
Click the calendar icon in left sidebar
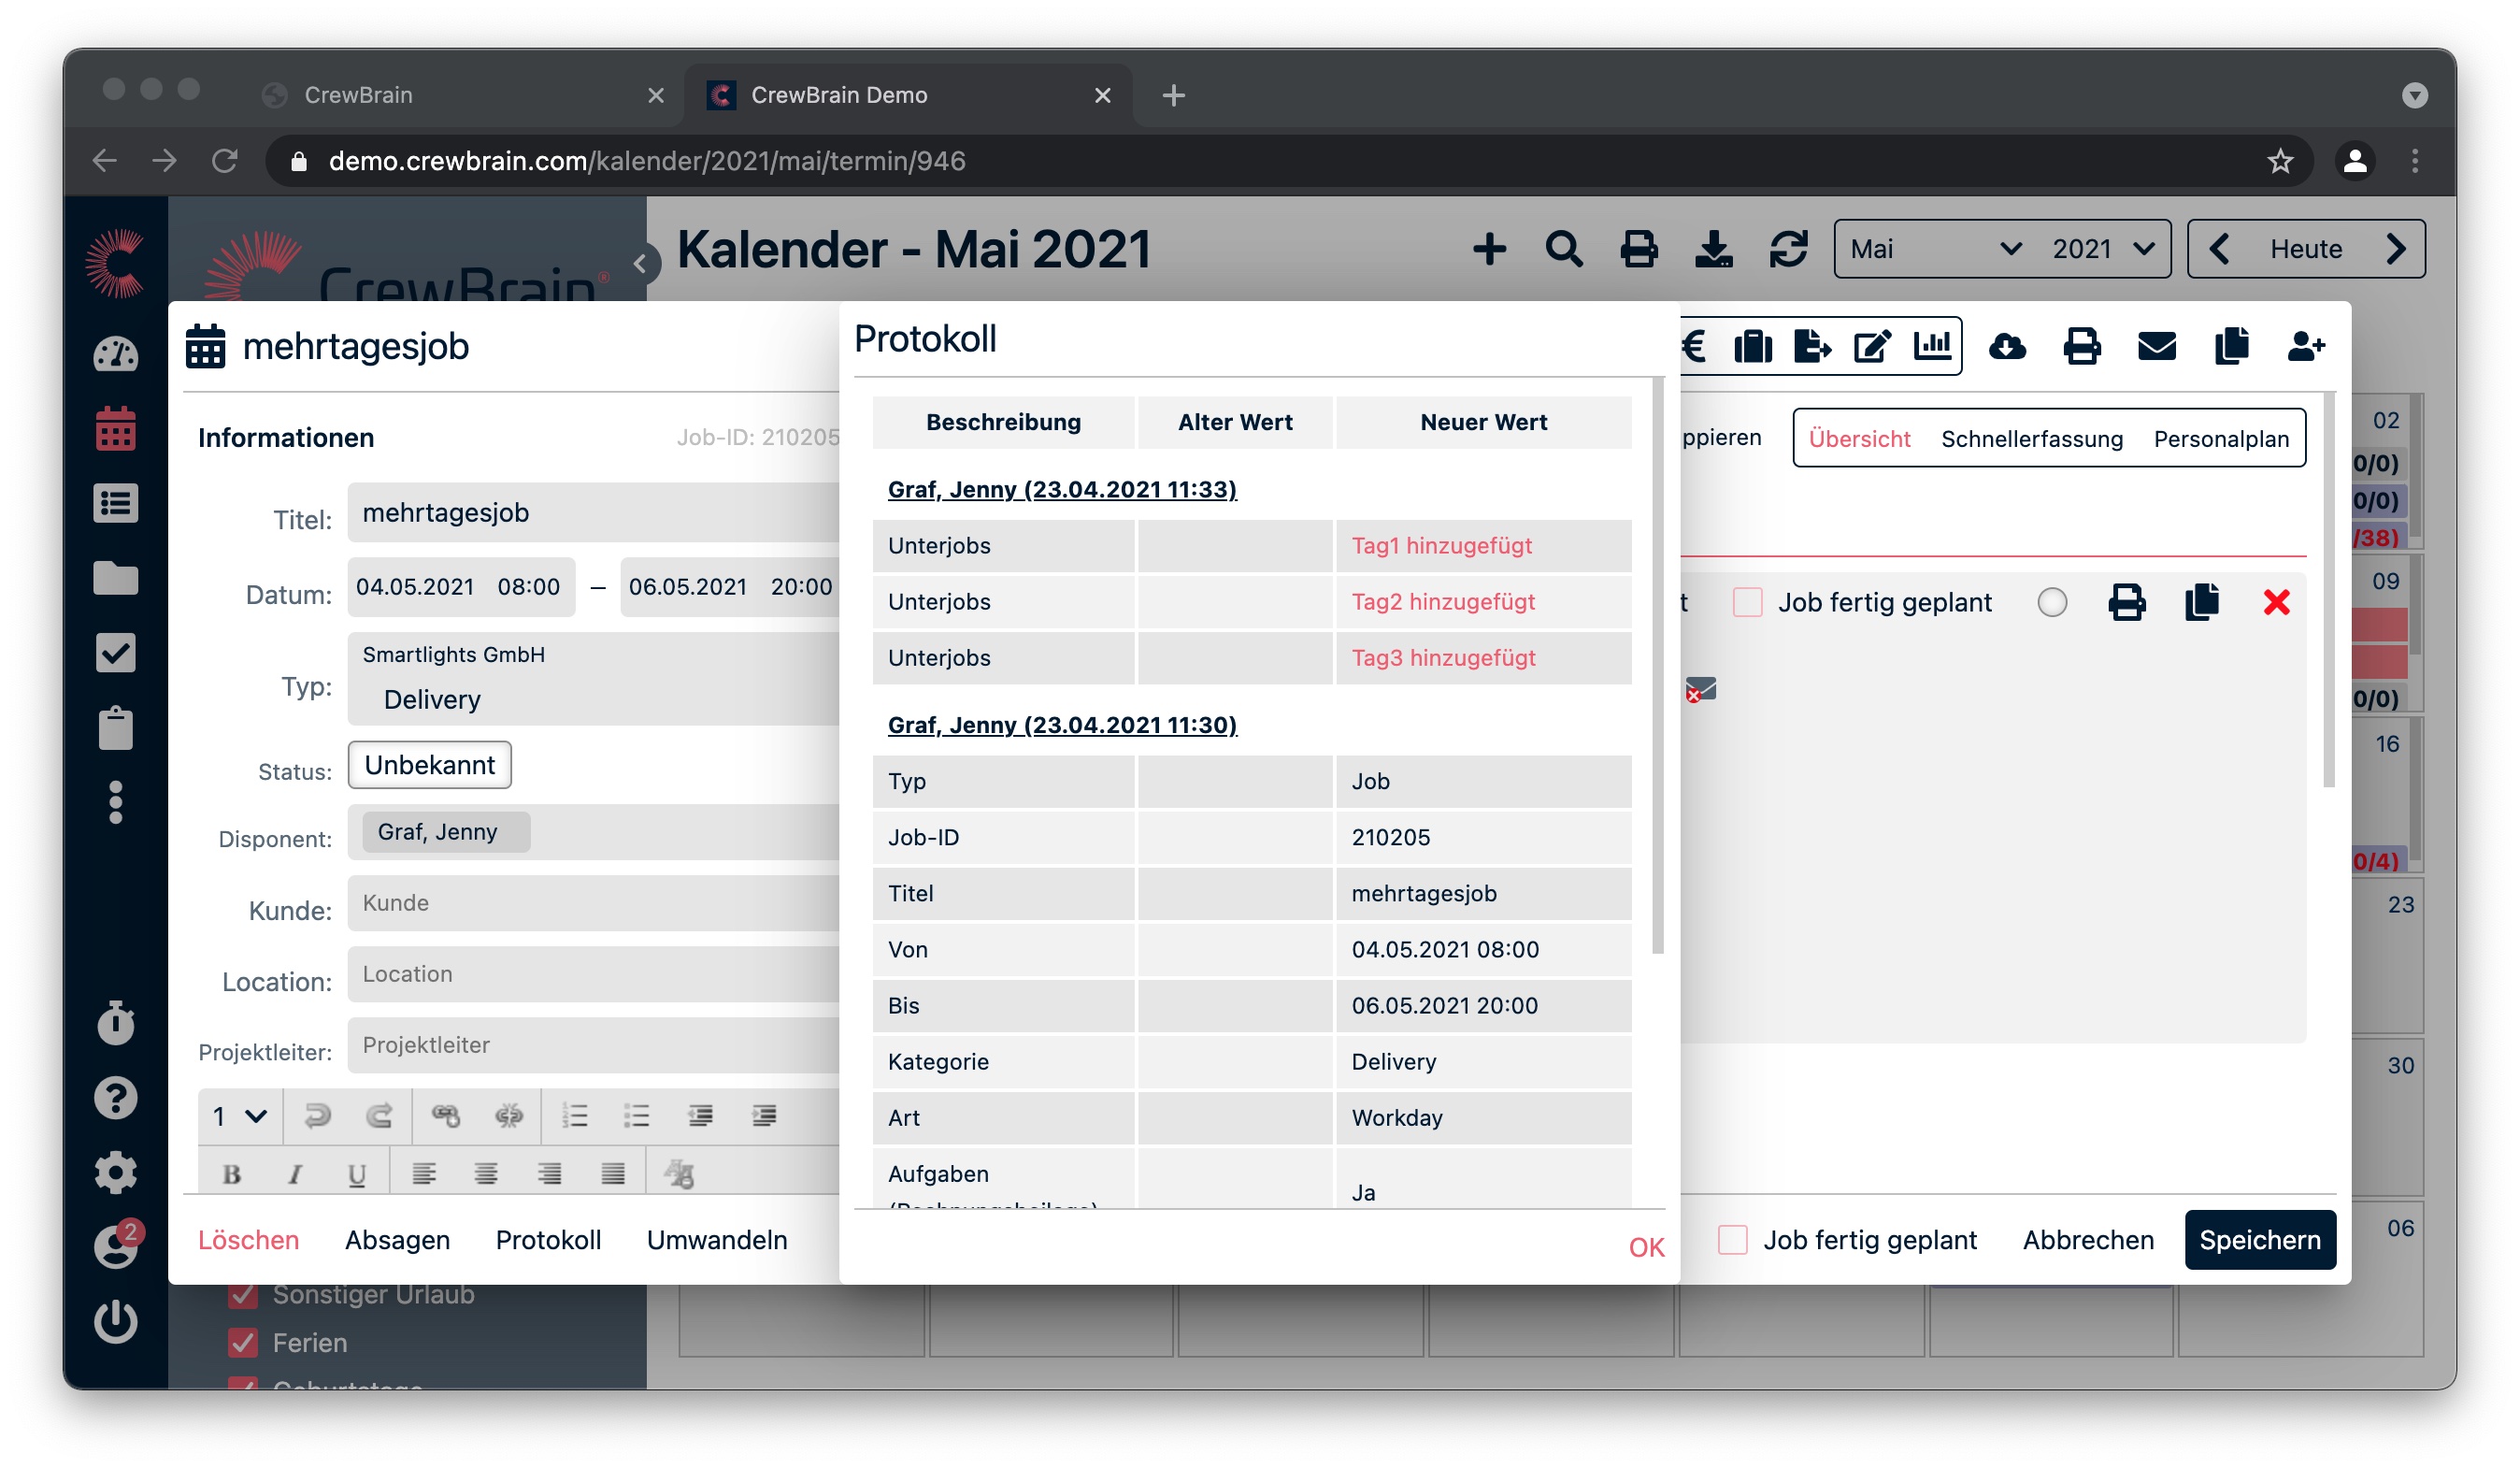[116, 429]
